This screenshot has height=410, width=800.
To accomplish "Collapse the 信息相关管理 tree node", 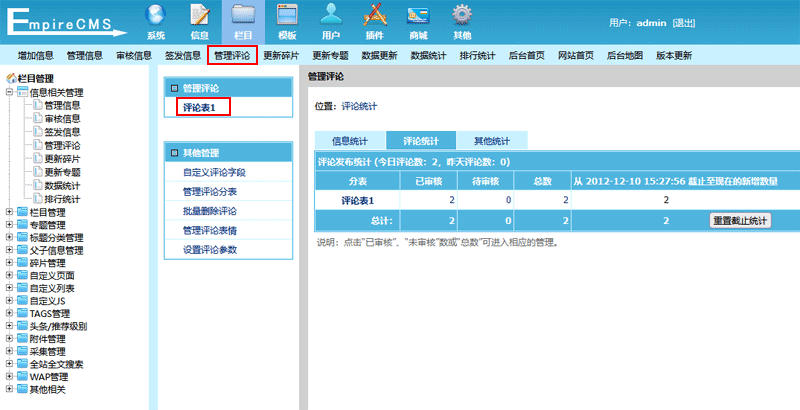I will [x=10, y=92].
